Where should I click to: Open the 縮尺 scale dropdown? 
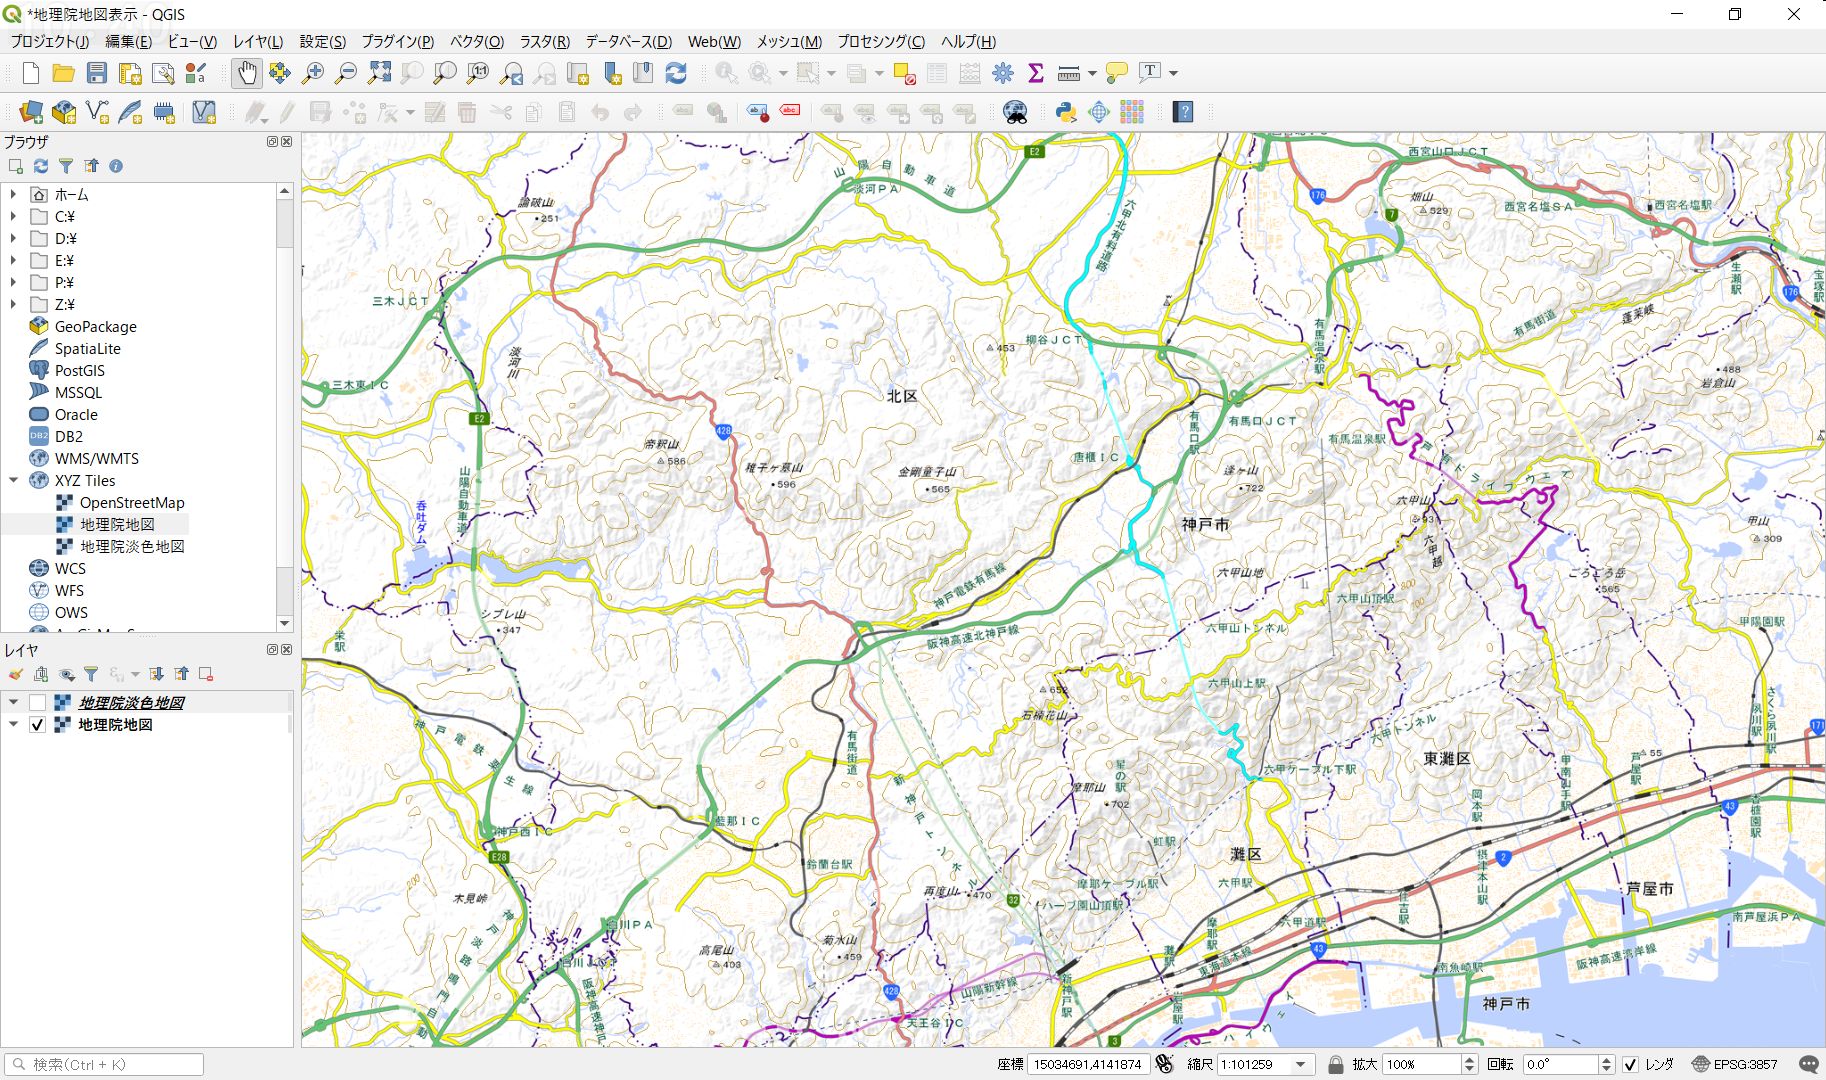click(1301, 1064)
